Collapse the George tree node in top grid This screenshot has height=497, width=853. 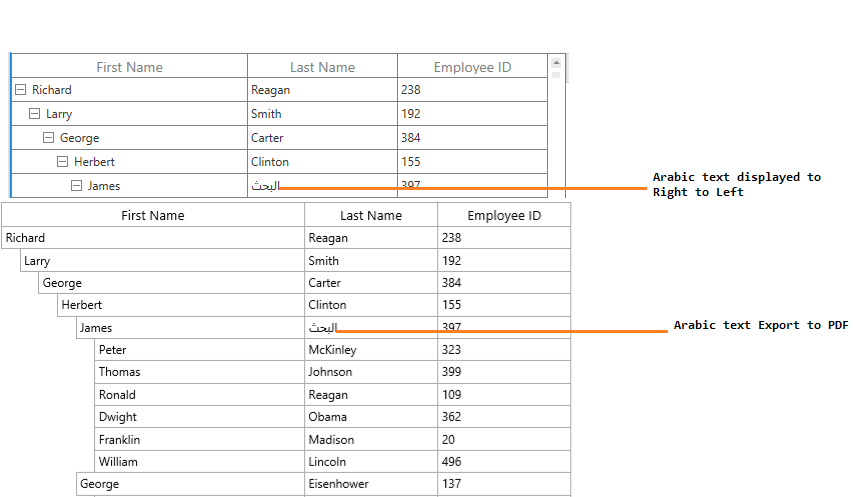[x=48, y=138]
